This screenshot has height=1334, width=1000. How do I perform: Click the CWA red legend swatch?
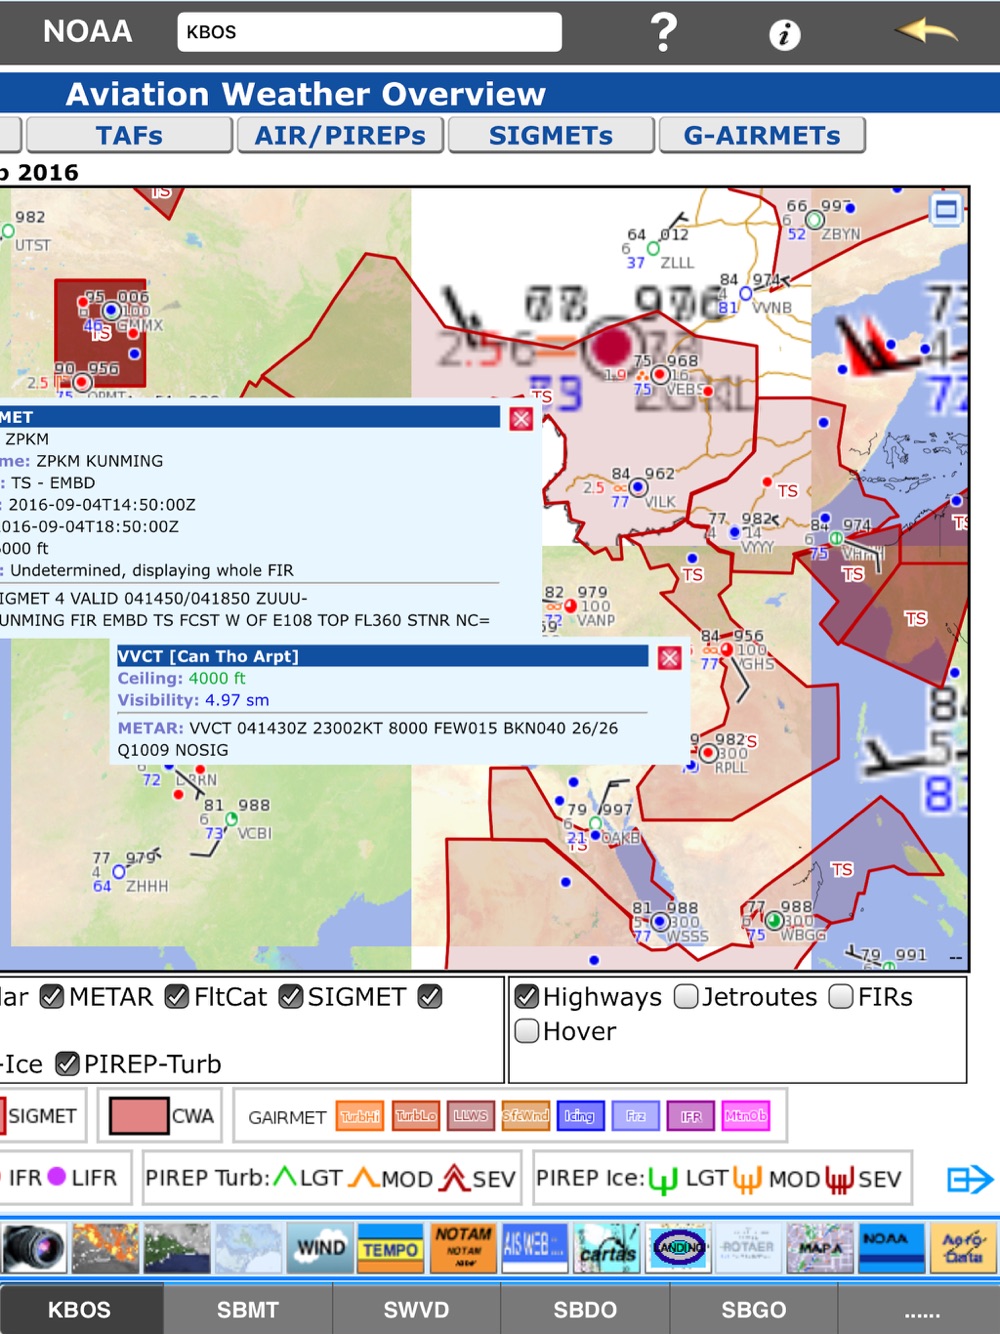coord(138,1116)
